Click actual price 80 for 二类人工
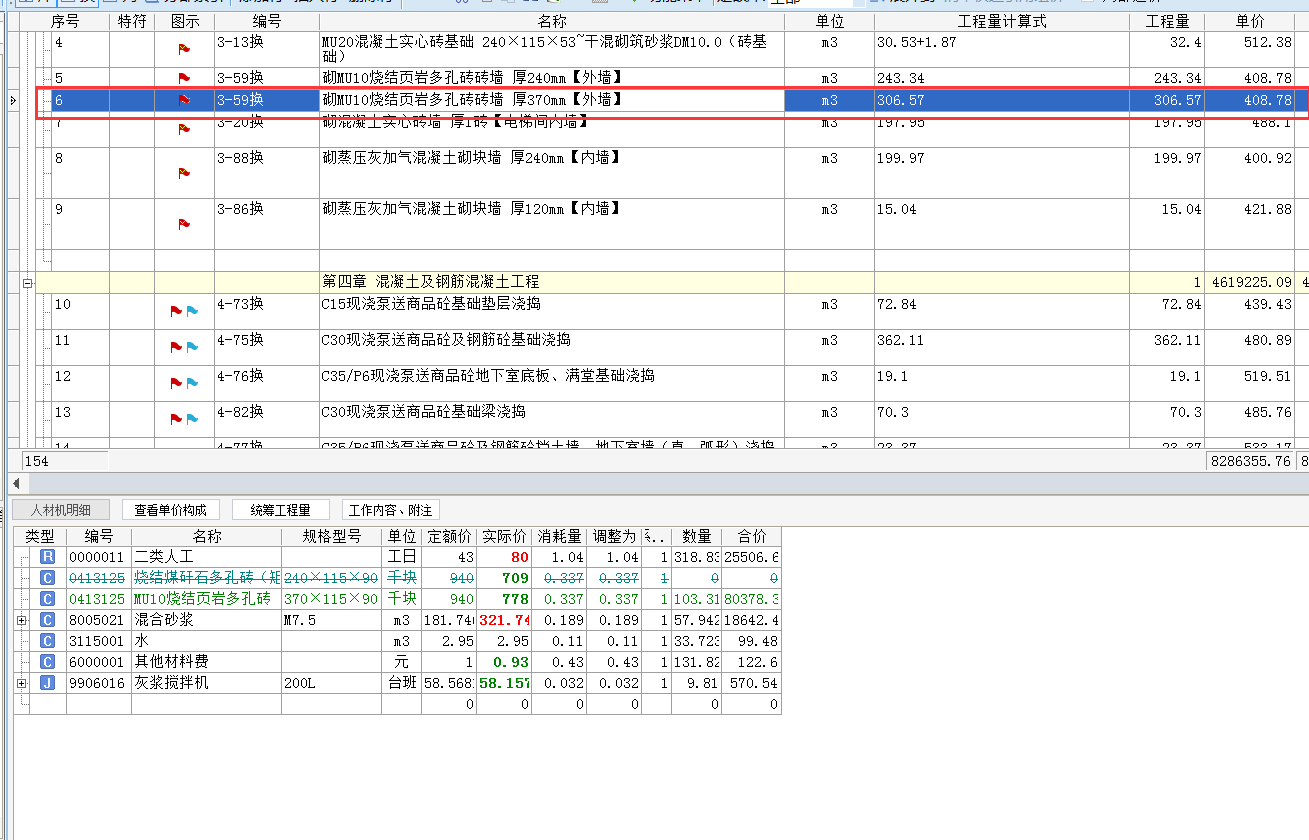The height and width of the screenshot is (840, 1309). (503, 557)
